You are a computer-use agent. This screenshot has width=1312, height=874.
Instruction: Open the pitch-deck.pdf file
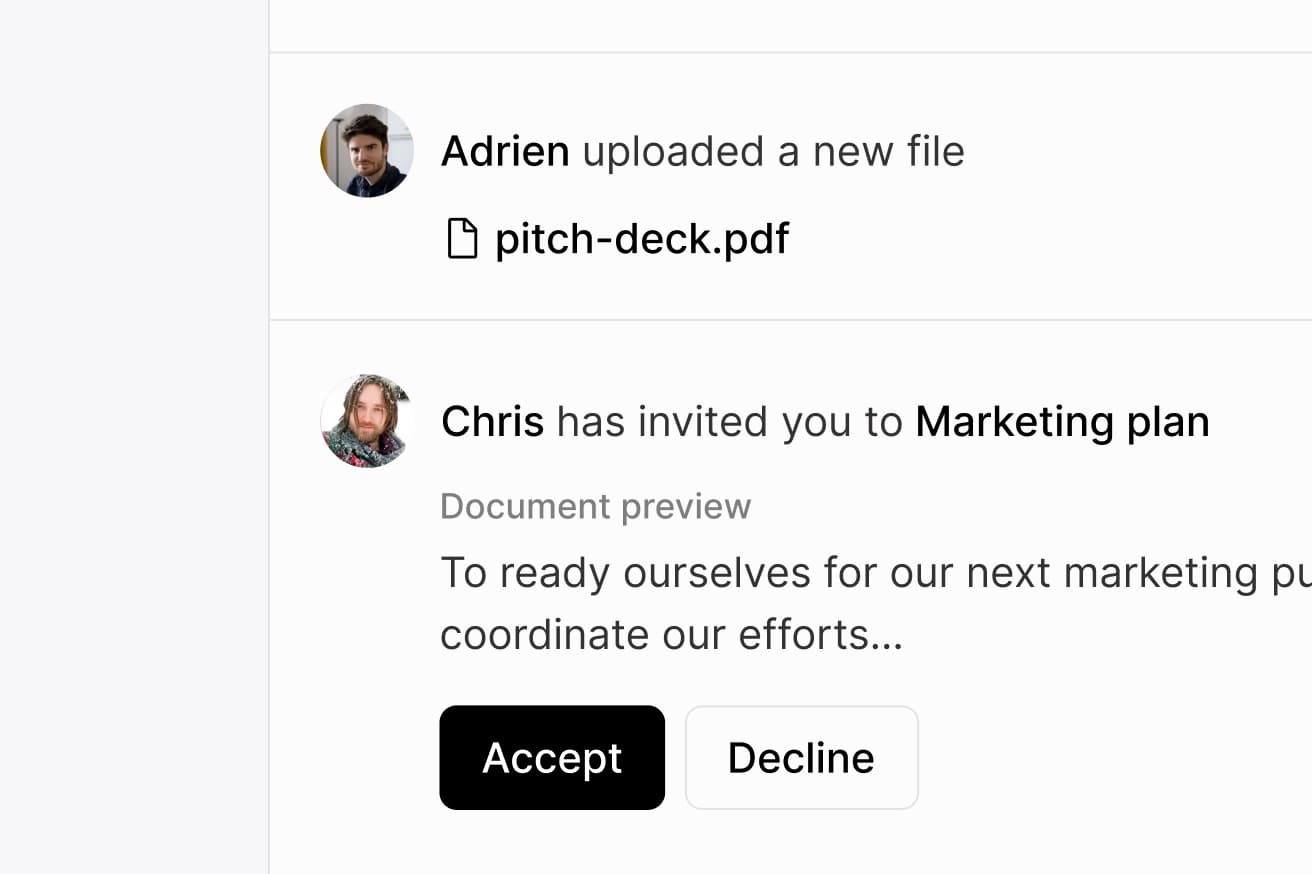click(x=642, y=240)
